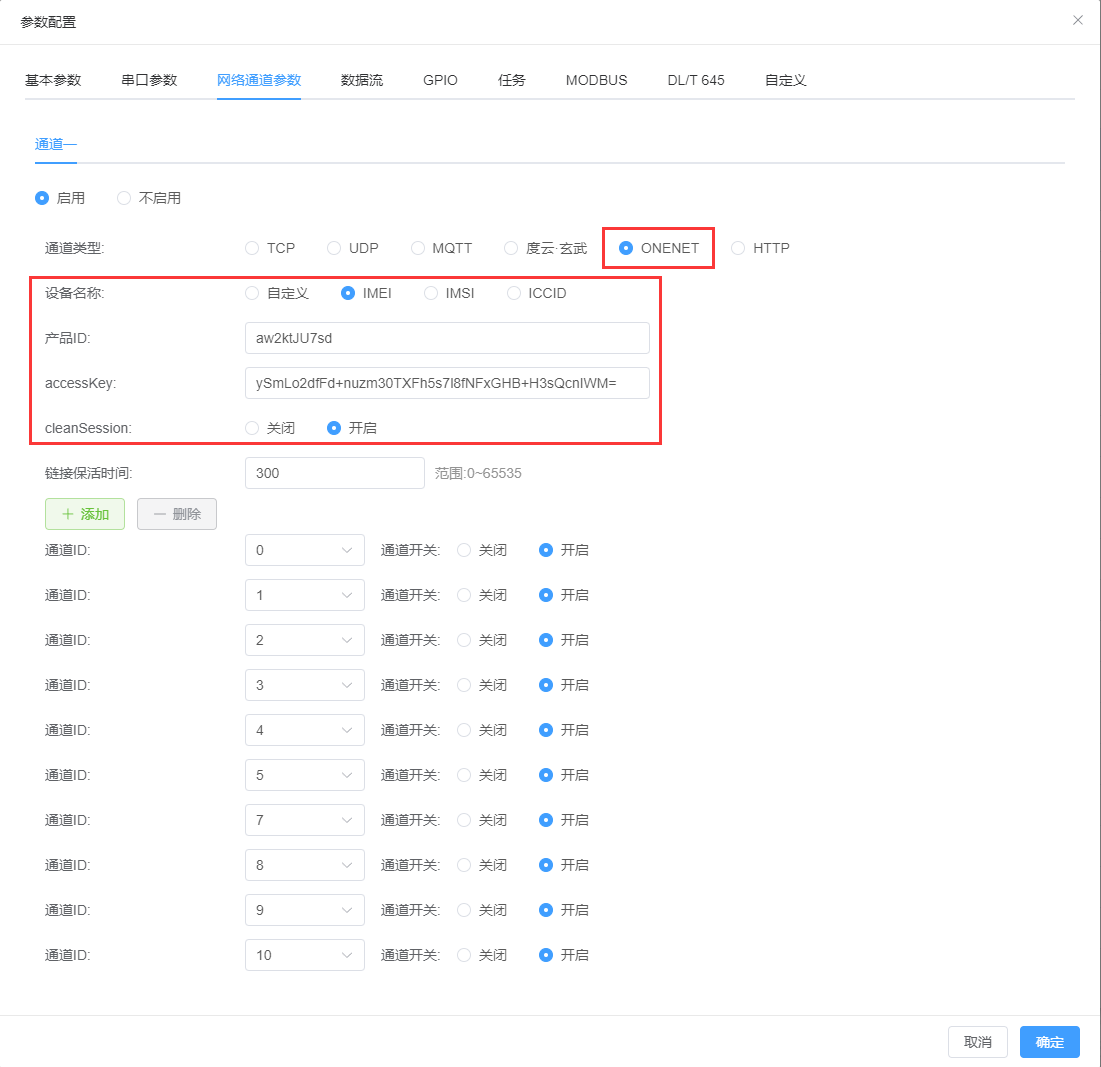
Task: Click inside the accessKey input field
Action: [x=447, y=383]
